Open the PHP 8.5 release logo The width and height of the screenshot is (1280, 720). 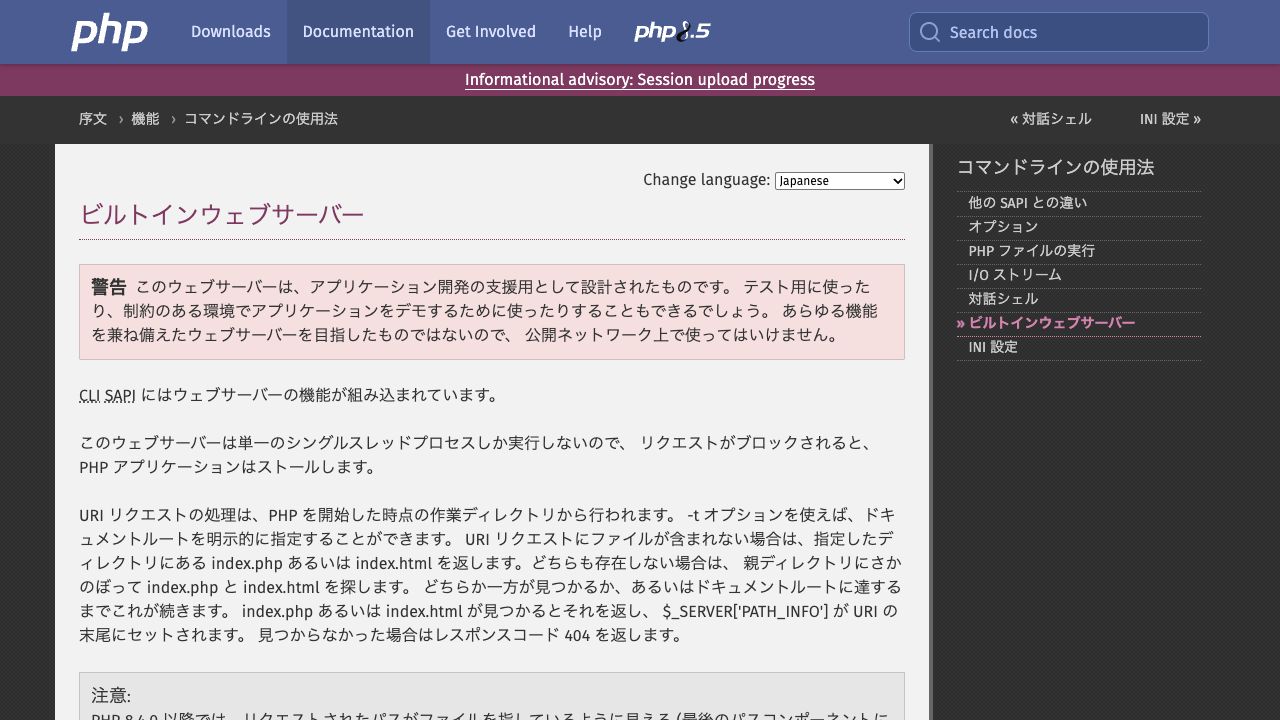click(x=672, y=32)
